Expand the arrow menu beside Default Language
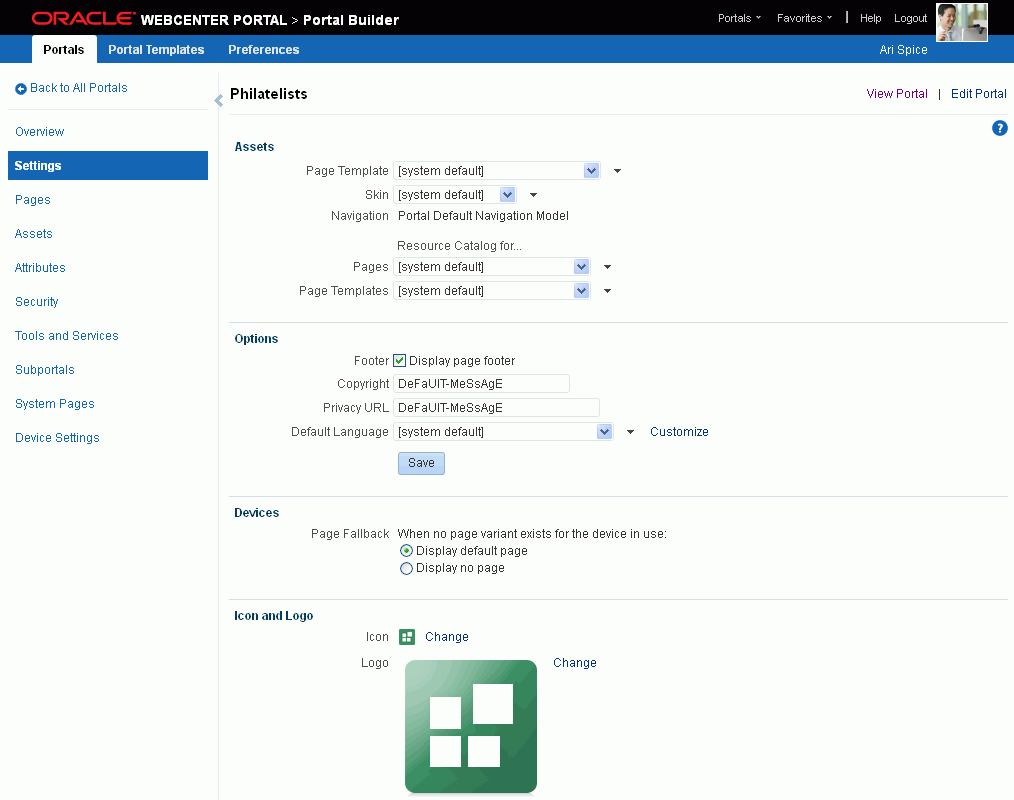This screenshot has width=1014, height=800. pos(631,432)
